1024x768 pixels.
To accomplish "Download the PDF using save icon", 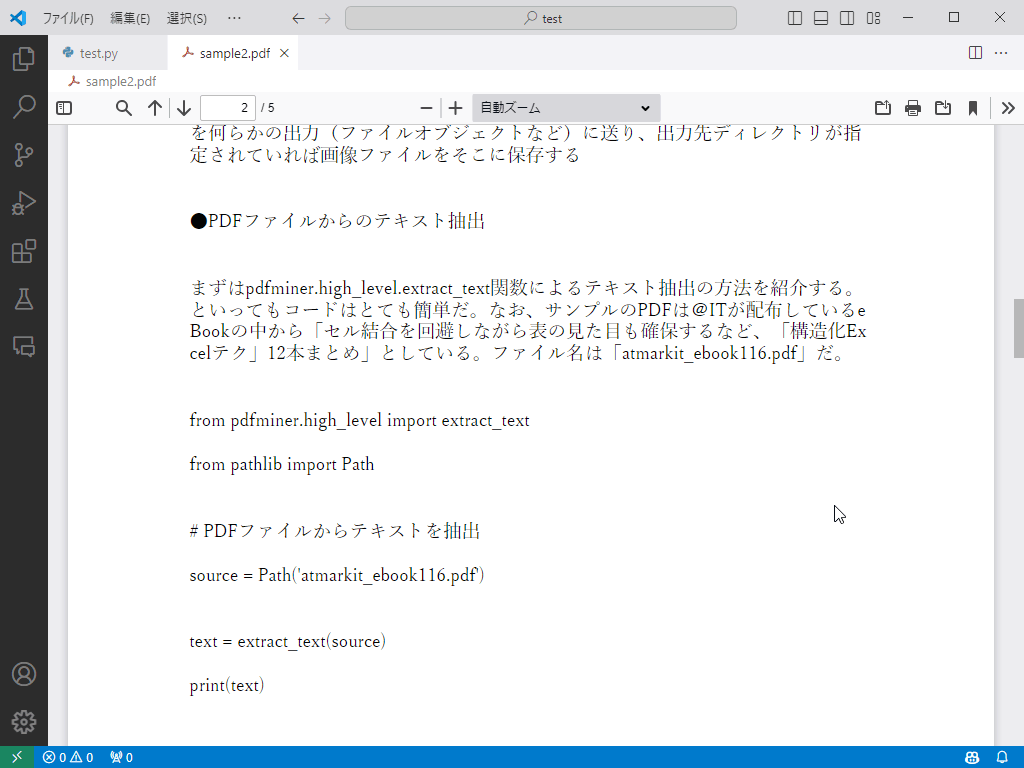I will point(943,108).
